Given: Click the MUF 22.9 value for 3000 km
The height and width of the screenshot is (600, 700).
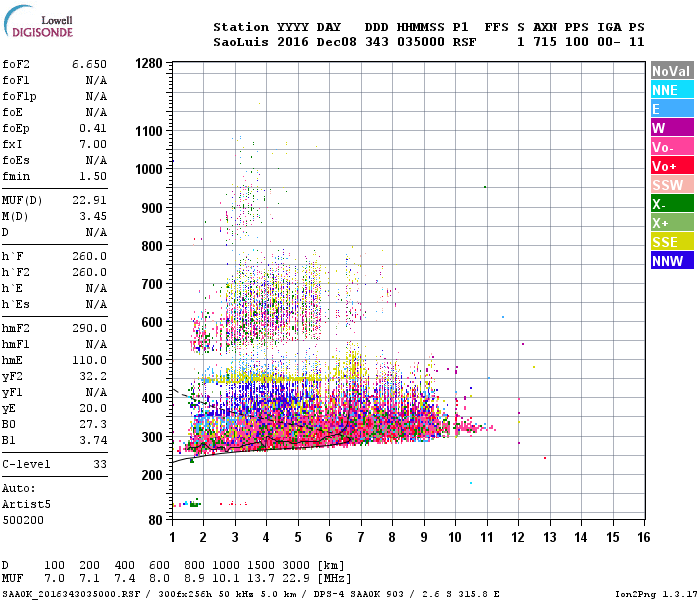Looking at the screenshot, I should coord(296,579).
